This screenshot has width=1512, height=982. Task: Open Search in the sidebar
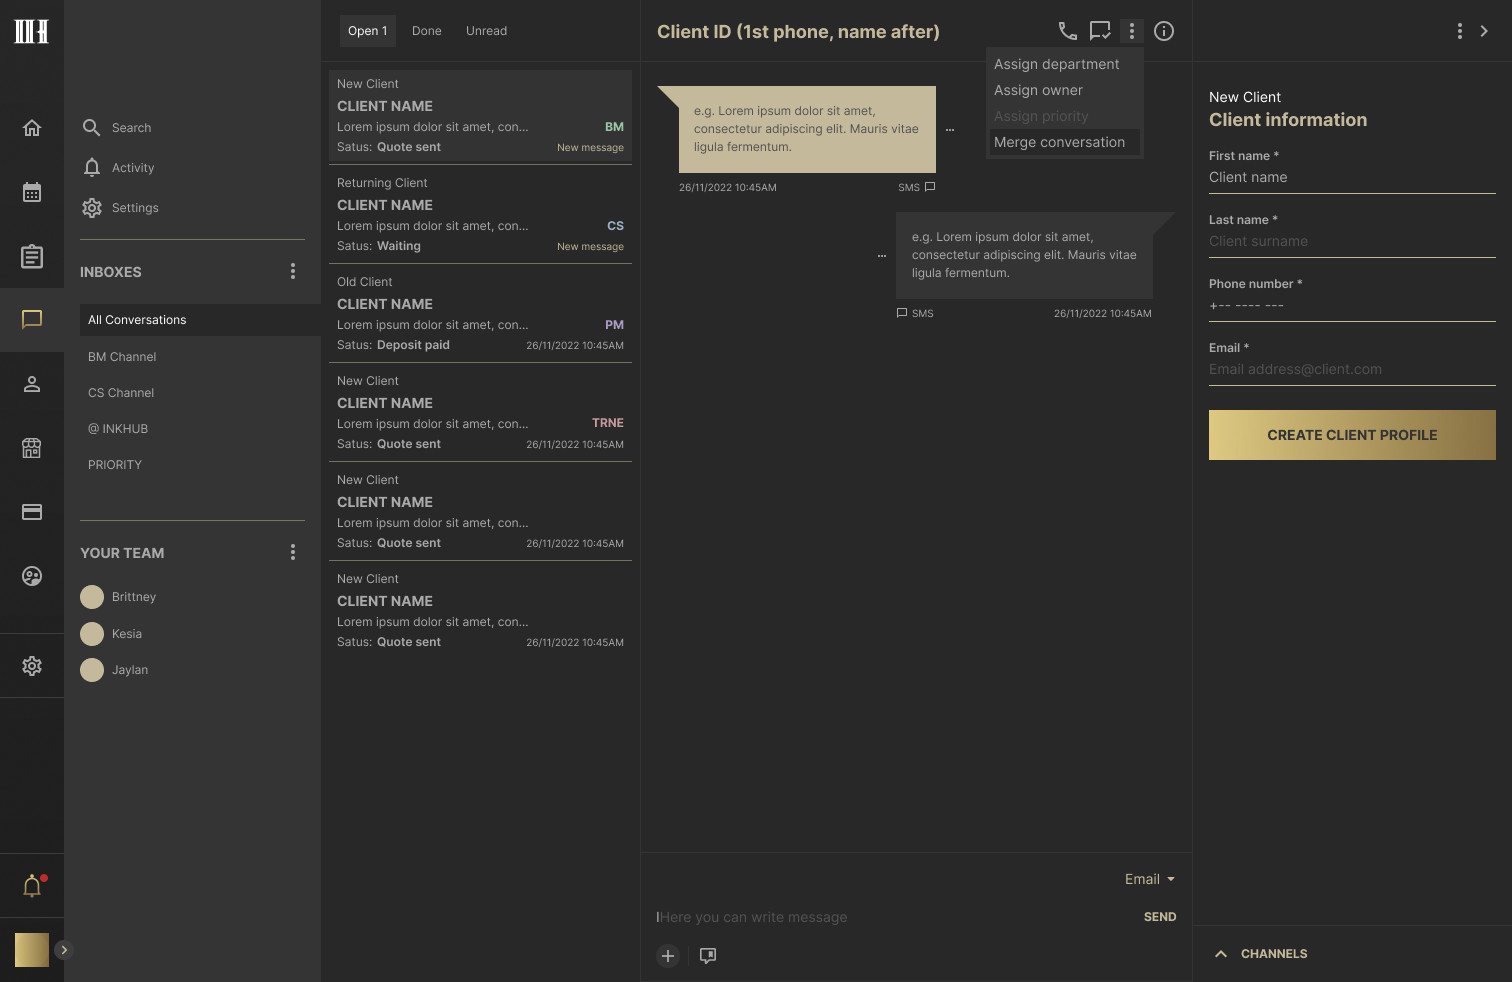tap(117, 128)
